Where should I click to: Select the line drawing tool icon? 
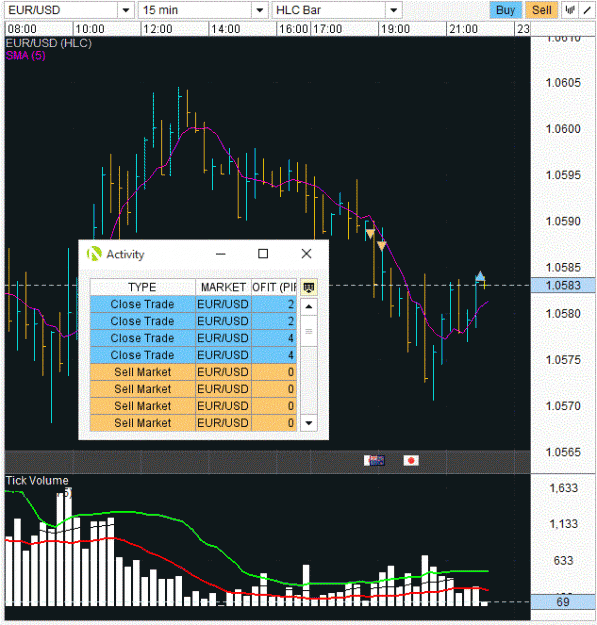587,10
